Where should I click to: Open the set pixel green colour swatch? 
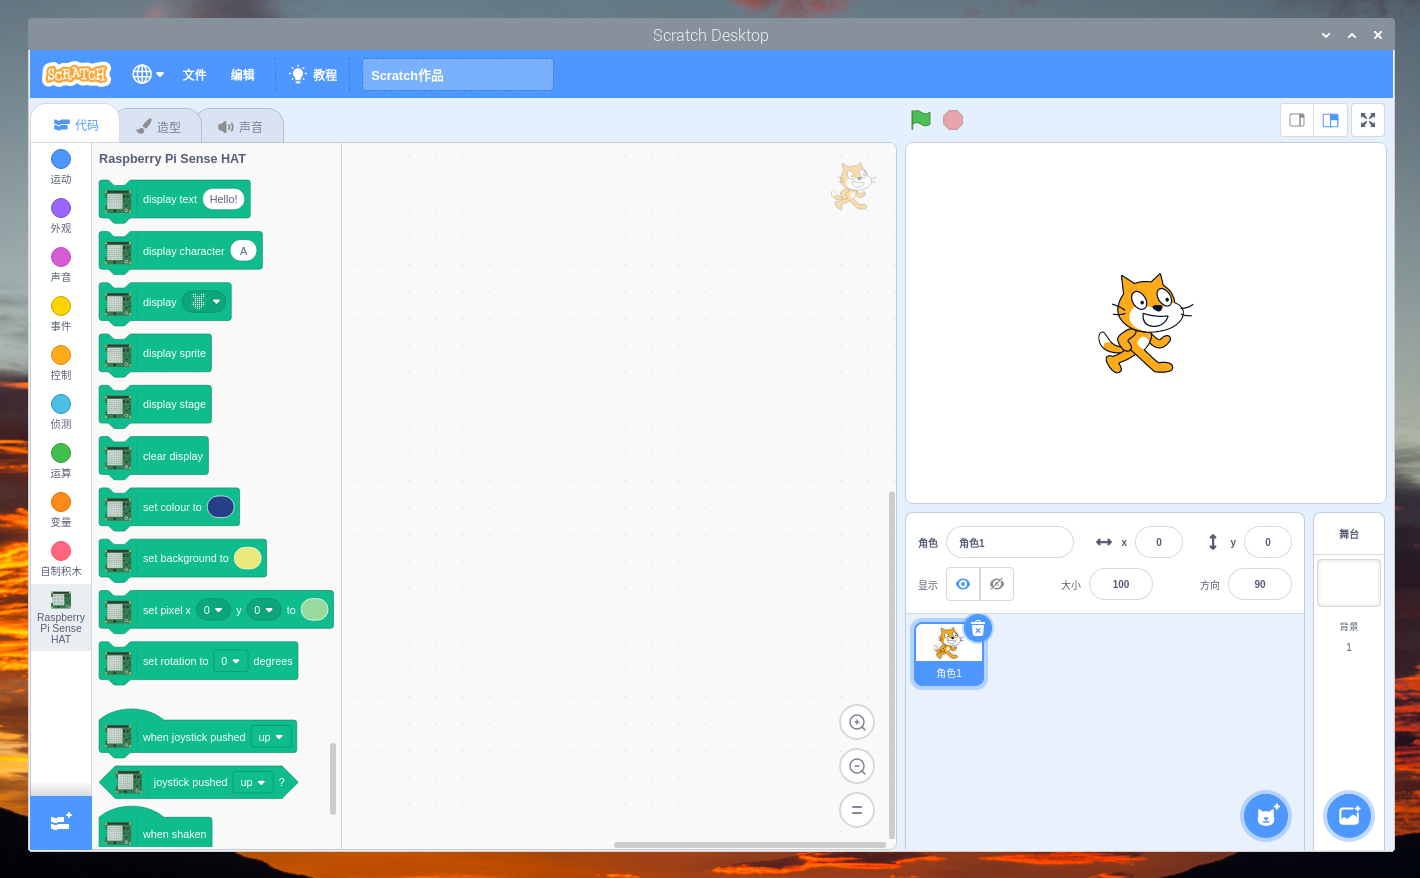click(x=314, y=609)
